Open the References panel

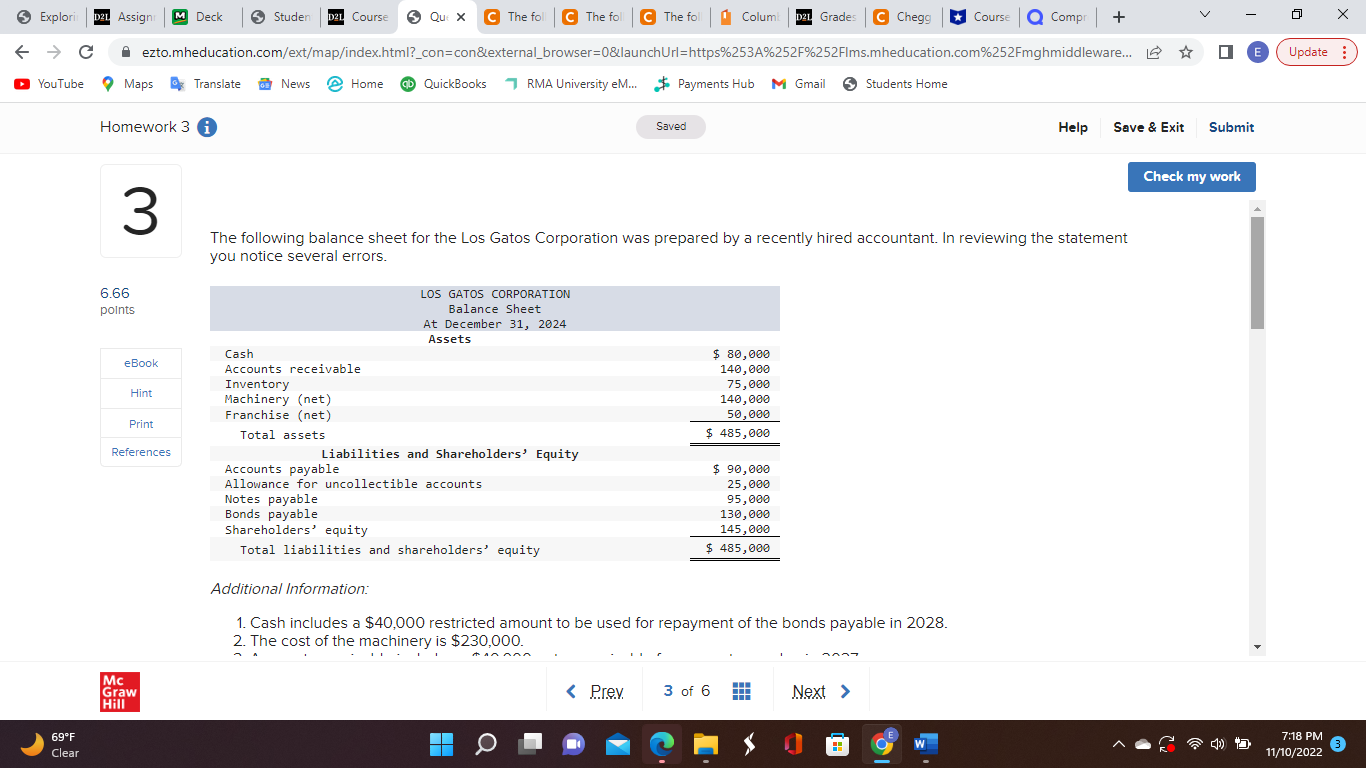pos(141,452)
